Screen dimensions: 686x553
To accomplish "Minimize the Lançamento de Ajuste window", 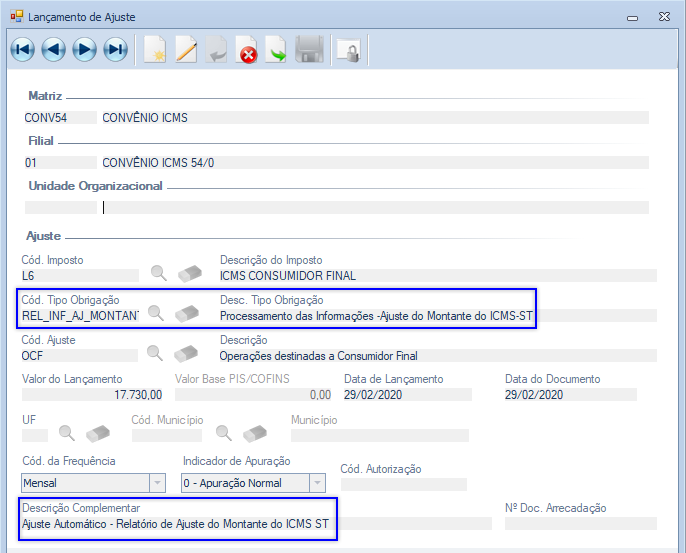I will [632, 18].
